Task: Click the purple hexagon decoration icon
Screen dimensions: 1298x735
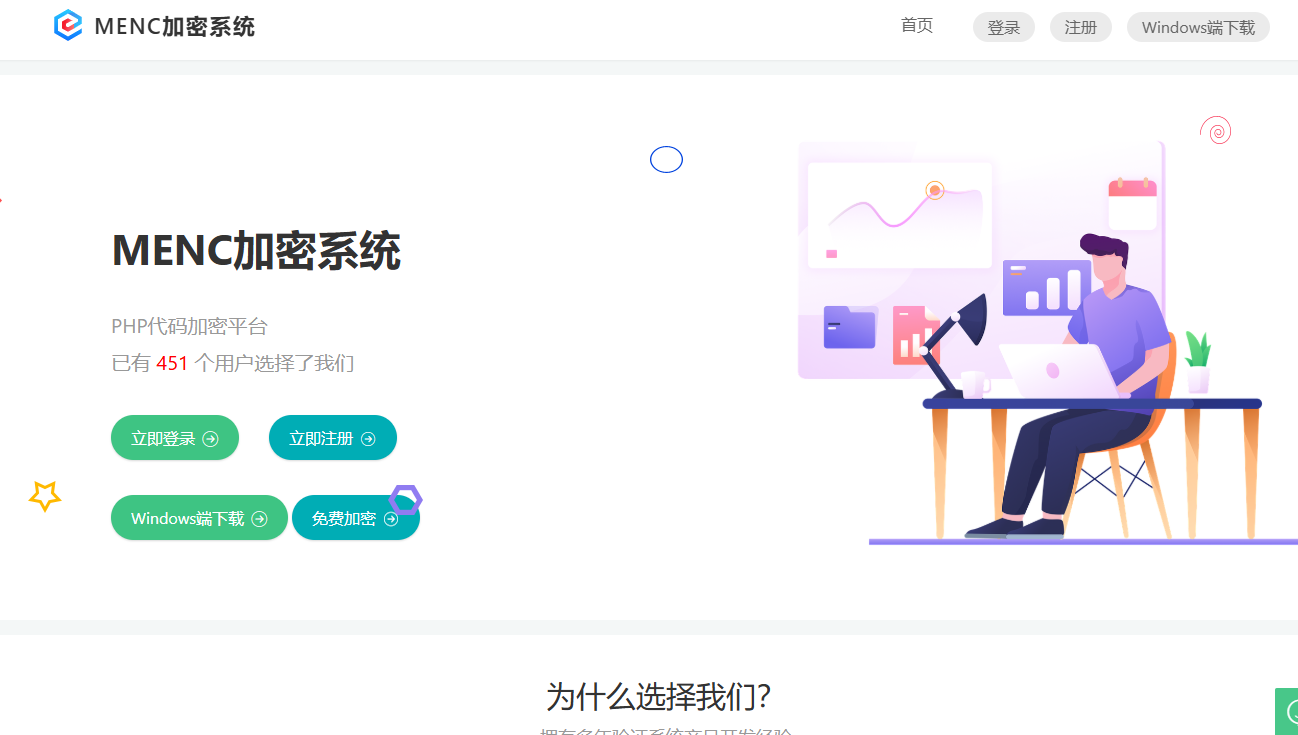Action: pyautogui.click(x=405, y=499)
